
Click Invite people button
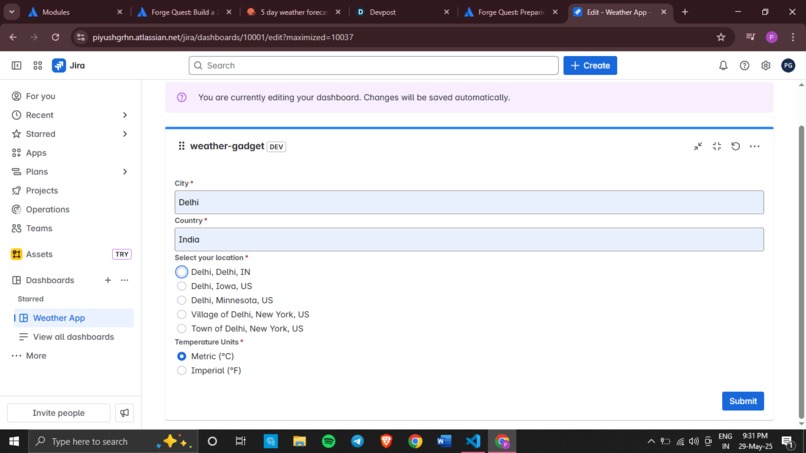[59, 413]
